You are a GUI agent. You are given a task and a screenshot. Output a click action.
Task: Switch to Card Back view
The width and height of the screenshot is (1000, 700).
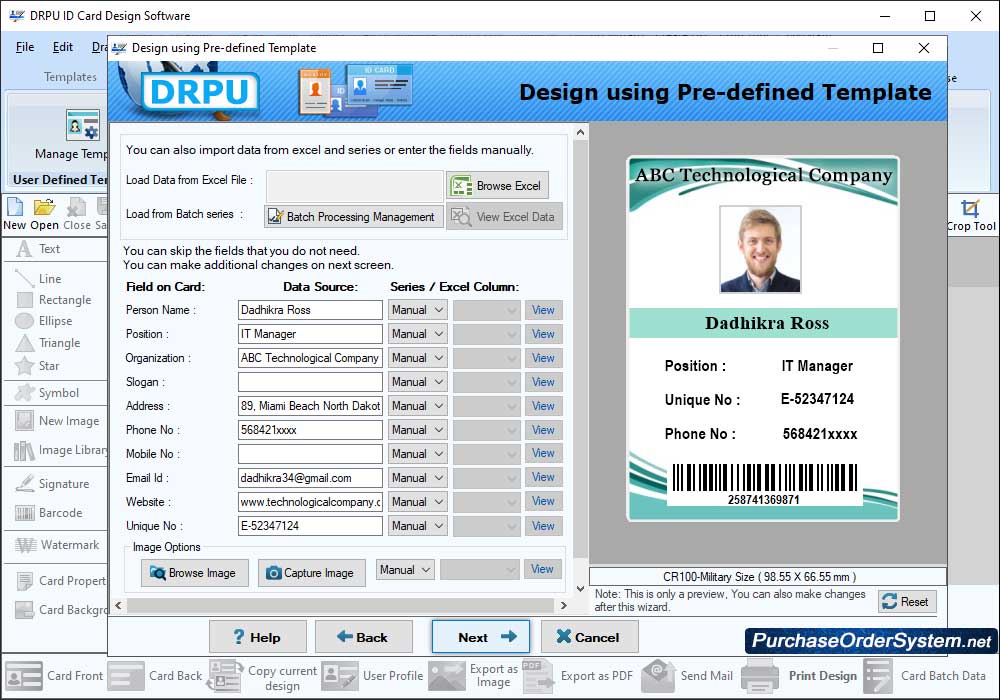(155, 676)
